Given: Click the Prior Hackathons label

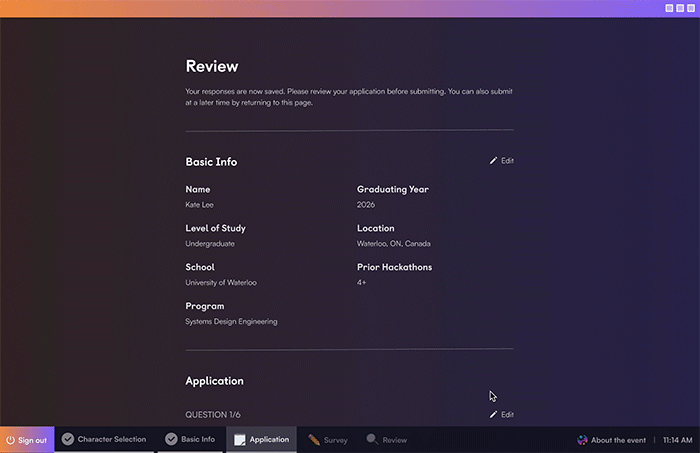Looking at the screenshot, I should [395, 267].
